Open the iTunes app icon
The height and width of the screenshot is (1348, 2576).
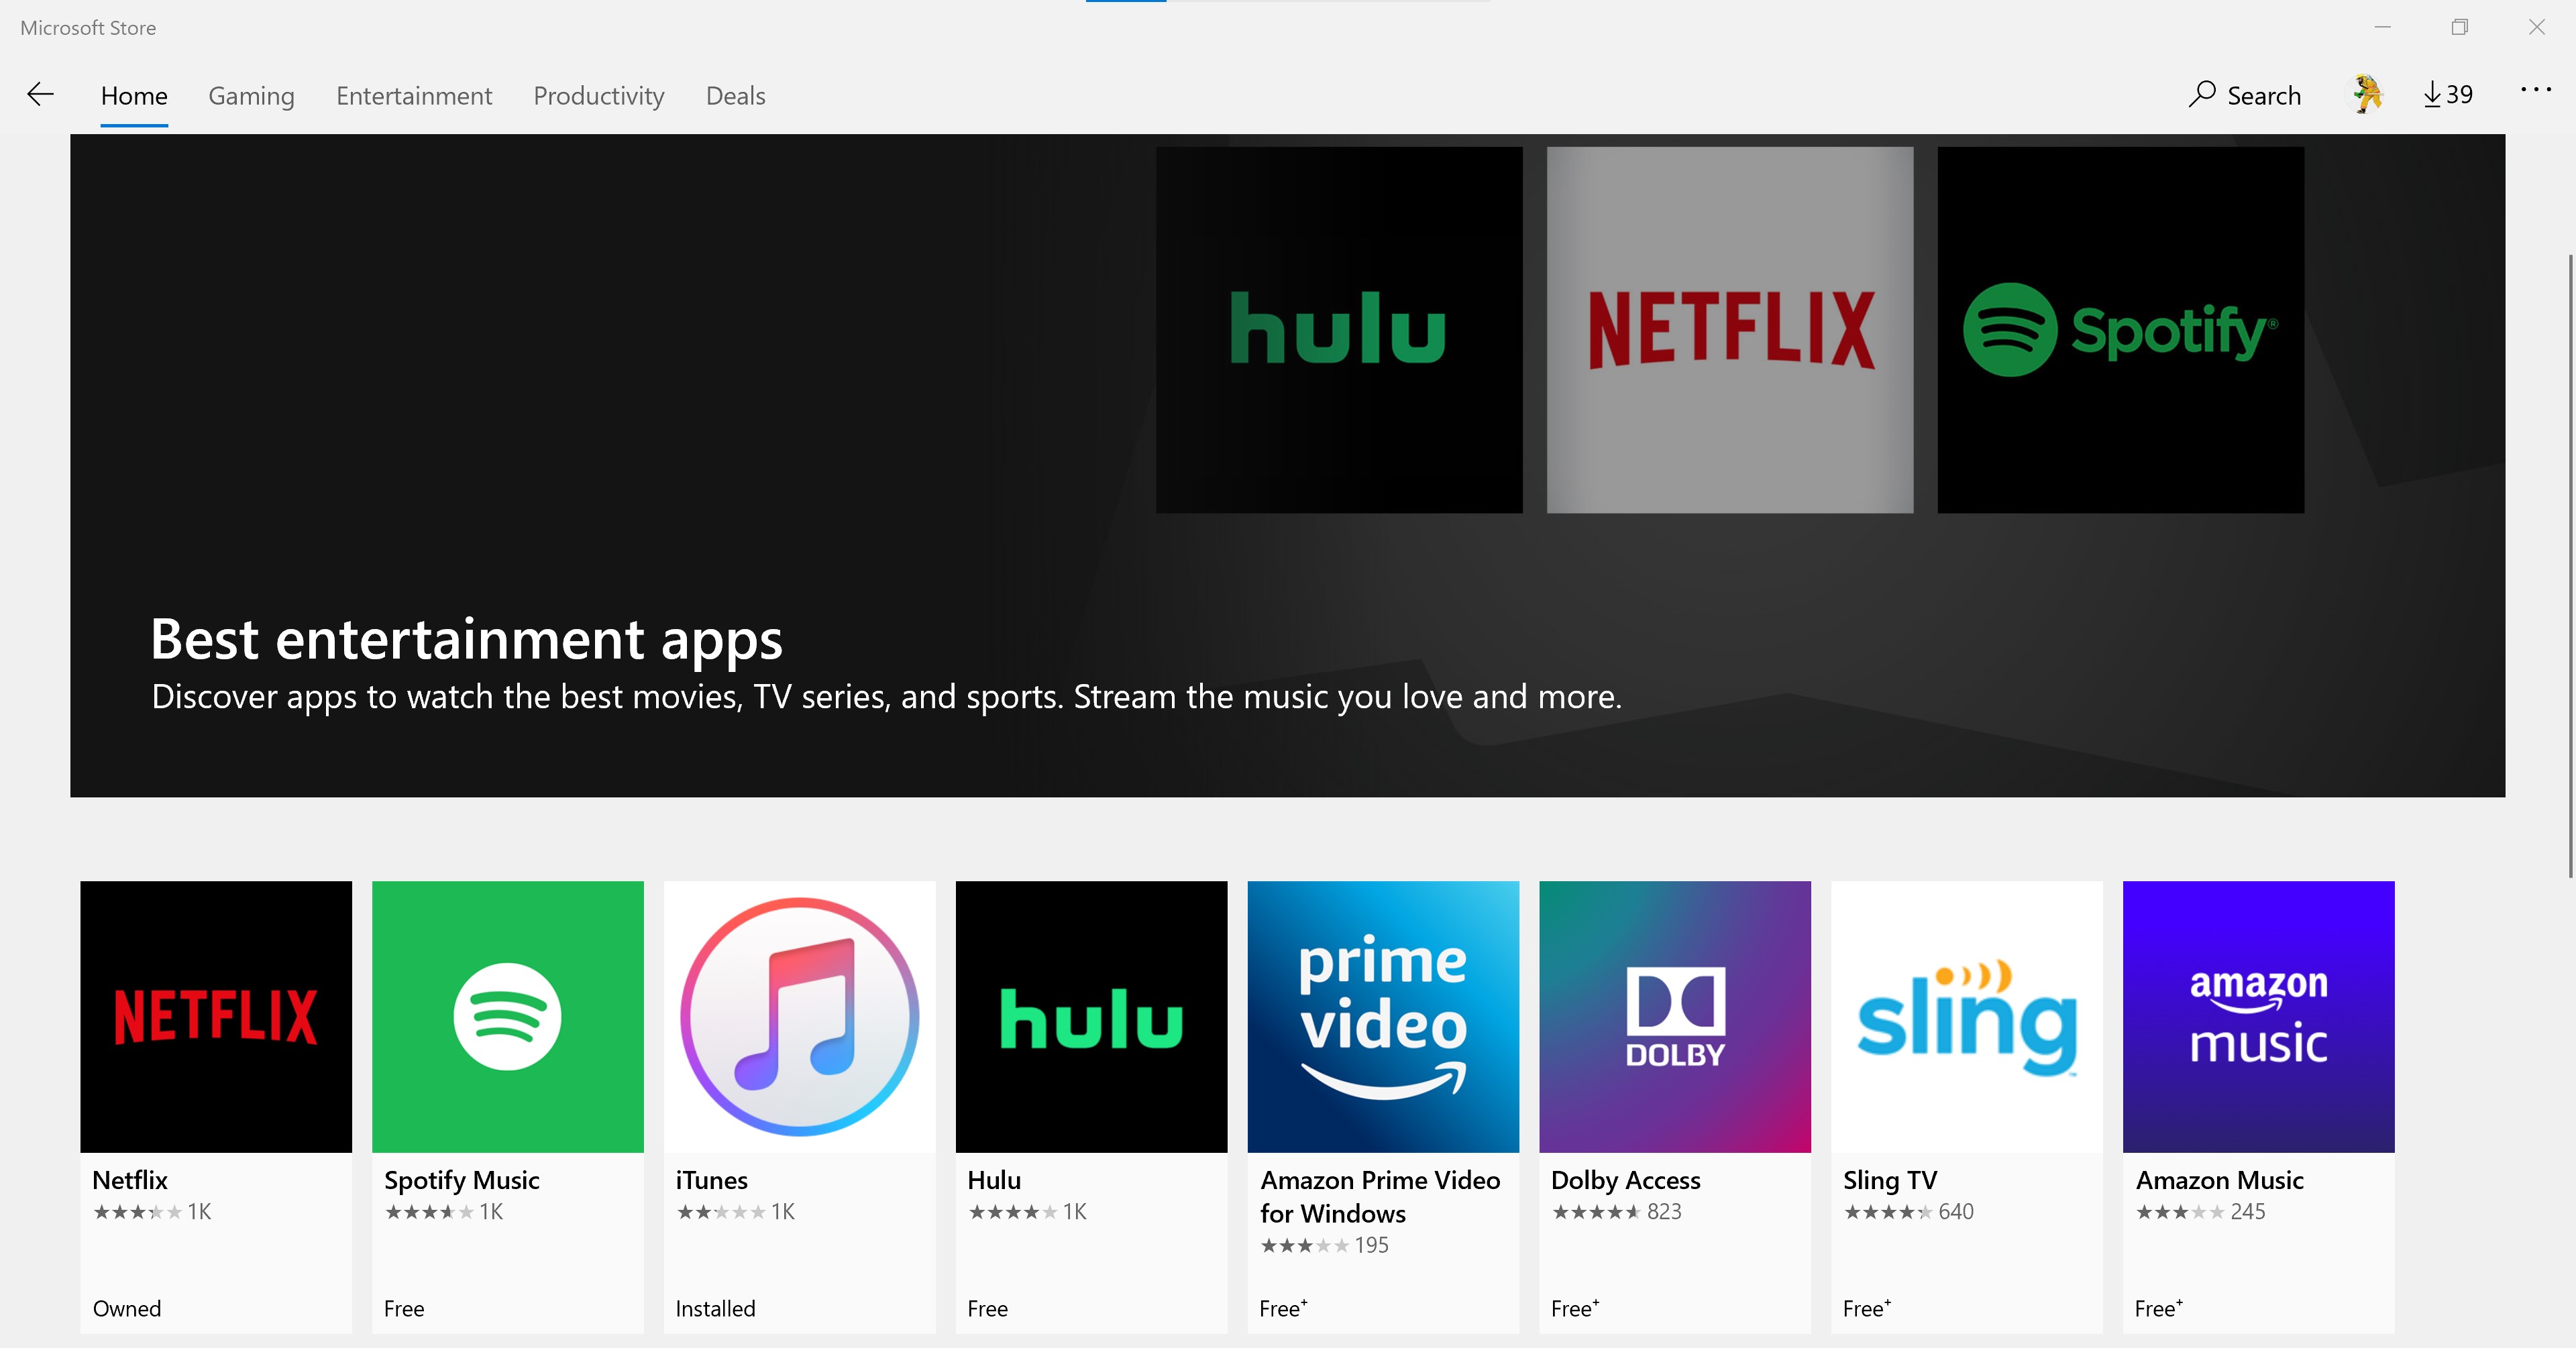800,1016
